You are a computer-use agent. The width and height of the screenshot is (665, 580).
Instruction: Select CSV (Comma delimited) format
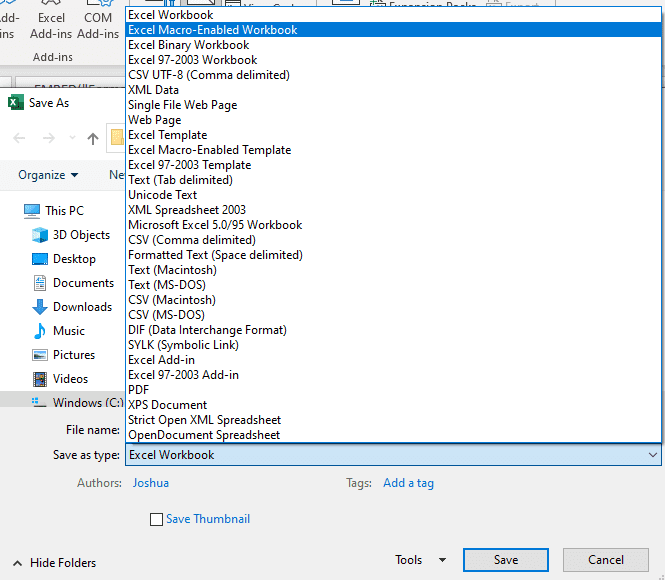pyautogui.click(x=394, y=240)
